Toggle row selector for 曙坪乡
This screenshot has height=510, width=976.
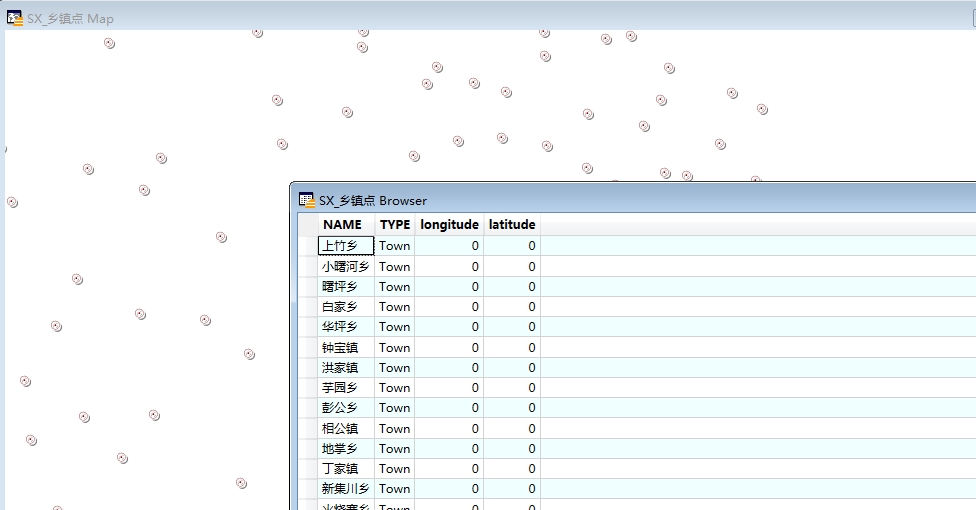[308, 287]
